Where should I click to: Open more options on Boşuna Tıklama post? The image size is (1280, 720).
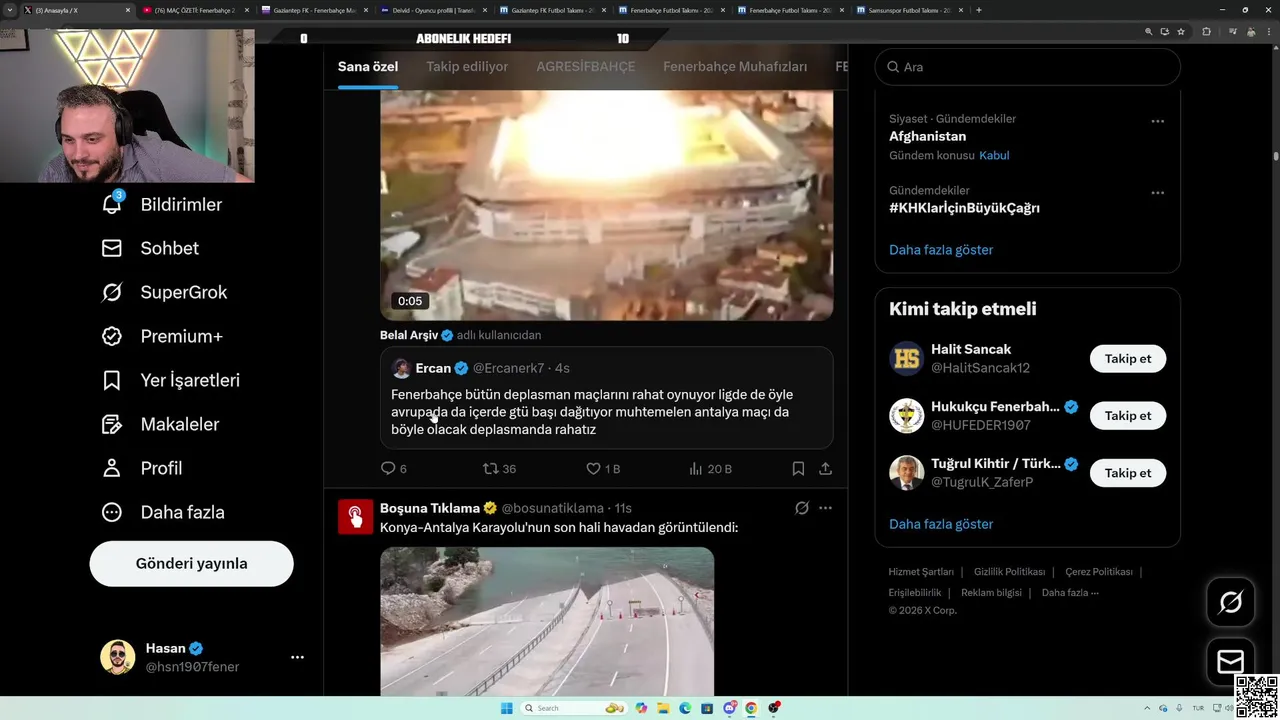pos(825,508)
